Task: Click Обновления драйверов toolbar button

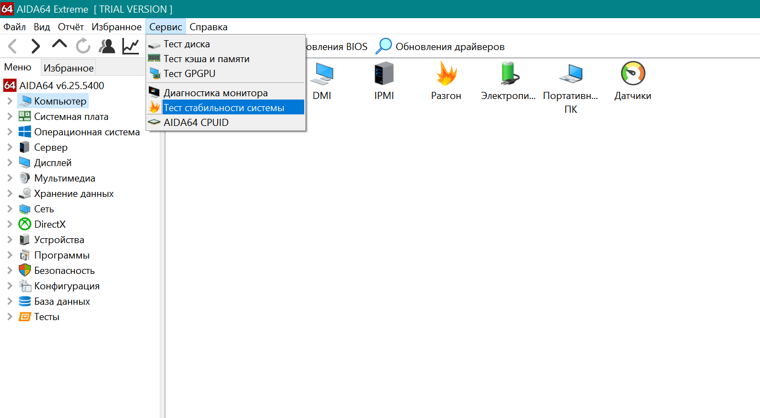Action: 441,47
